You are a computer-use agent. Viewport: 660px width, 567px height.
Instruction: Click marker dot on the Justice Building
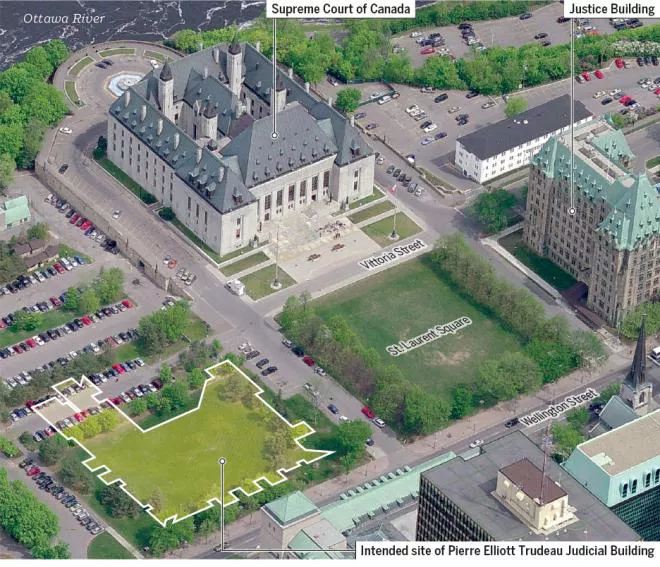[x=571, y=211]
